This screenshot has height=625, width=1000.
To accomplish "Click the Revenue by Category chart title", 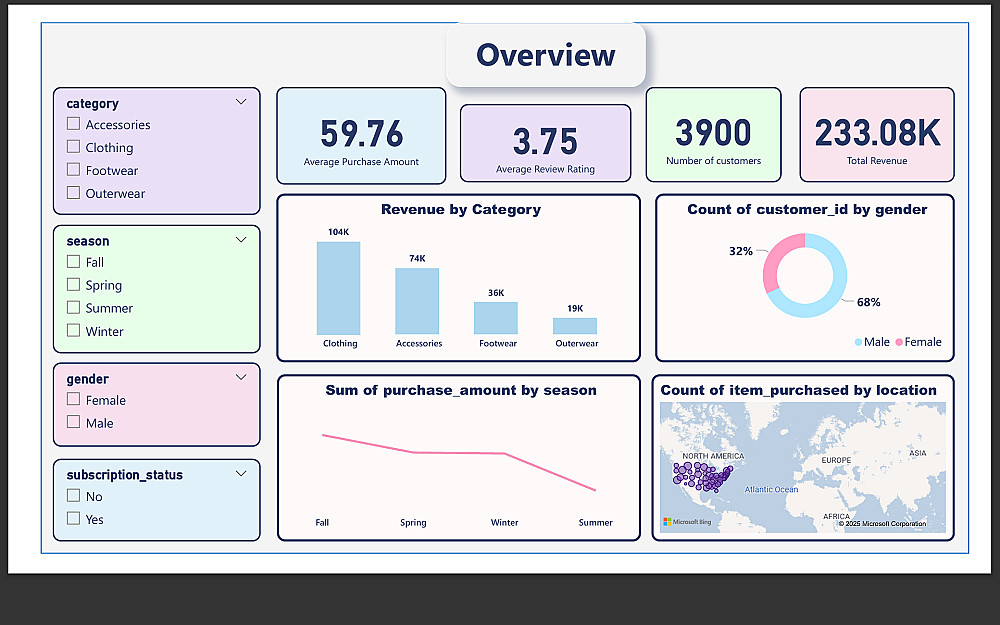I will tap(460, 209).
